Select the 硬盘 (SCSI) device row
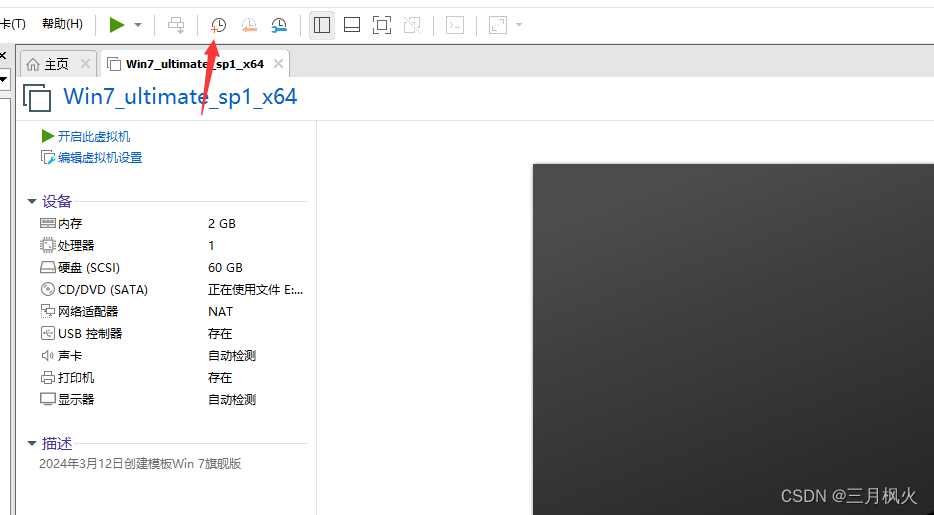Screen dimensions: 934x515 [173, 268]
